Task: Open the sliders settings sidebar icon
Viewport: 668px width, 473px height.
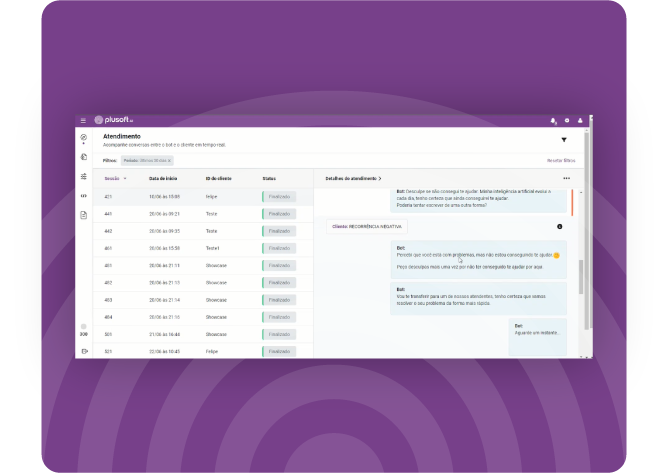Action: (x=84, y=176)
